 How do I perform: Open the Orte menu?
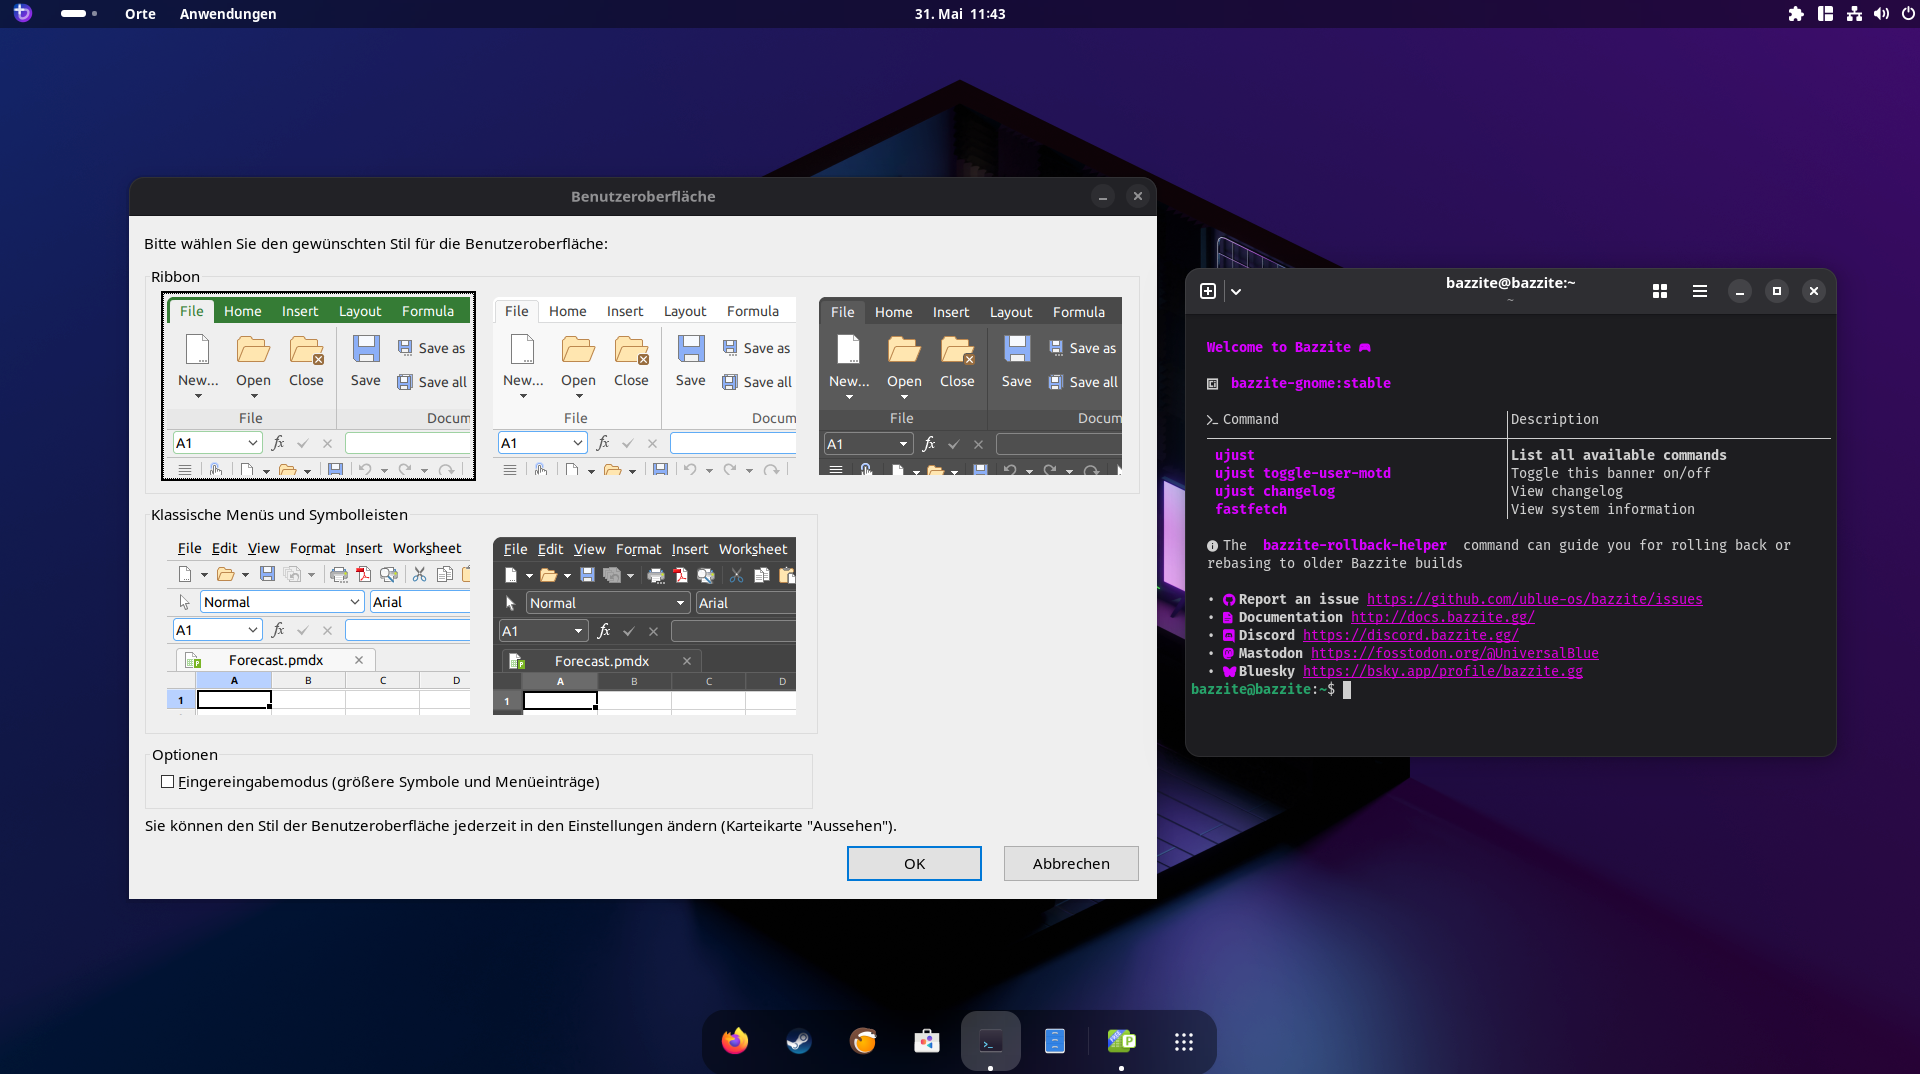pos(140,14)
